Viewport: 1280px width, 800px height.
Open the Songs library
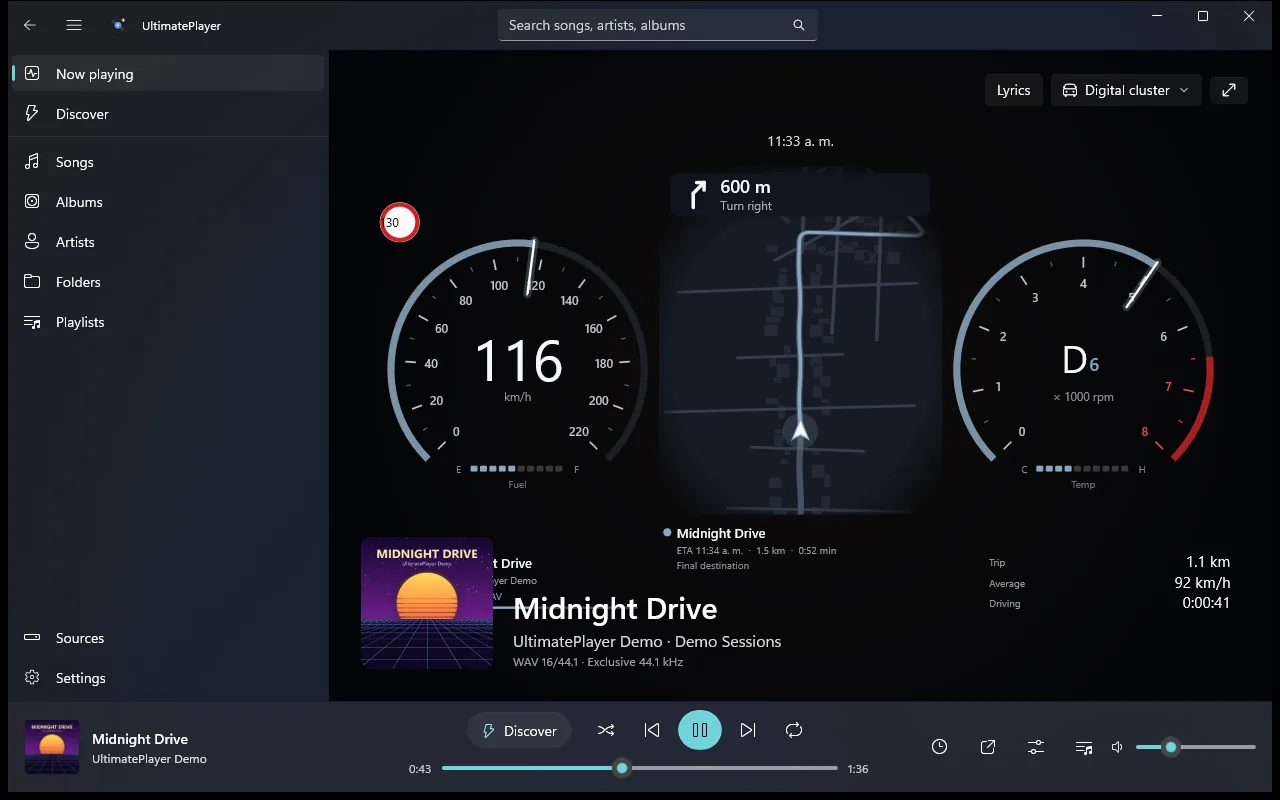click(168, 162)
